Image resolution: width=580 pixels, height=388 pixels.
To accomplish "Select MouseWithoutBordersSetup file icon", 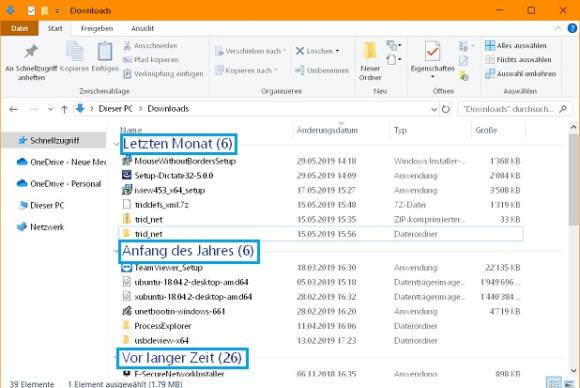I will (127, 161).
